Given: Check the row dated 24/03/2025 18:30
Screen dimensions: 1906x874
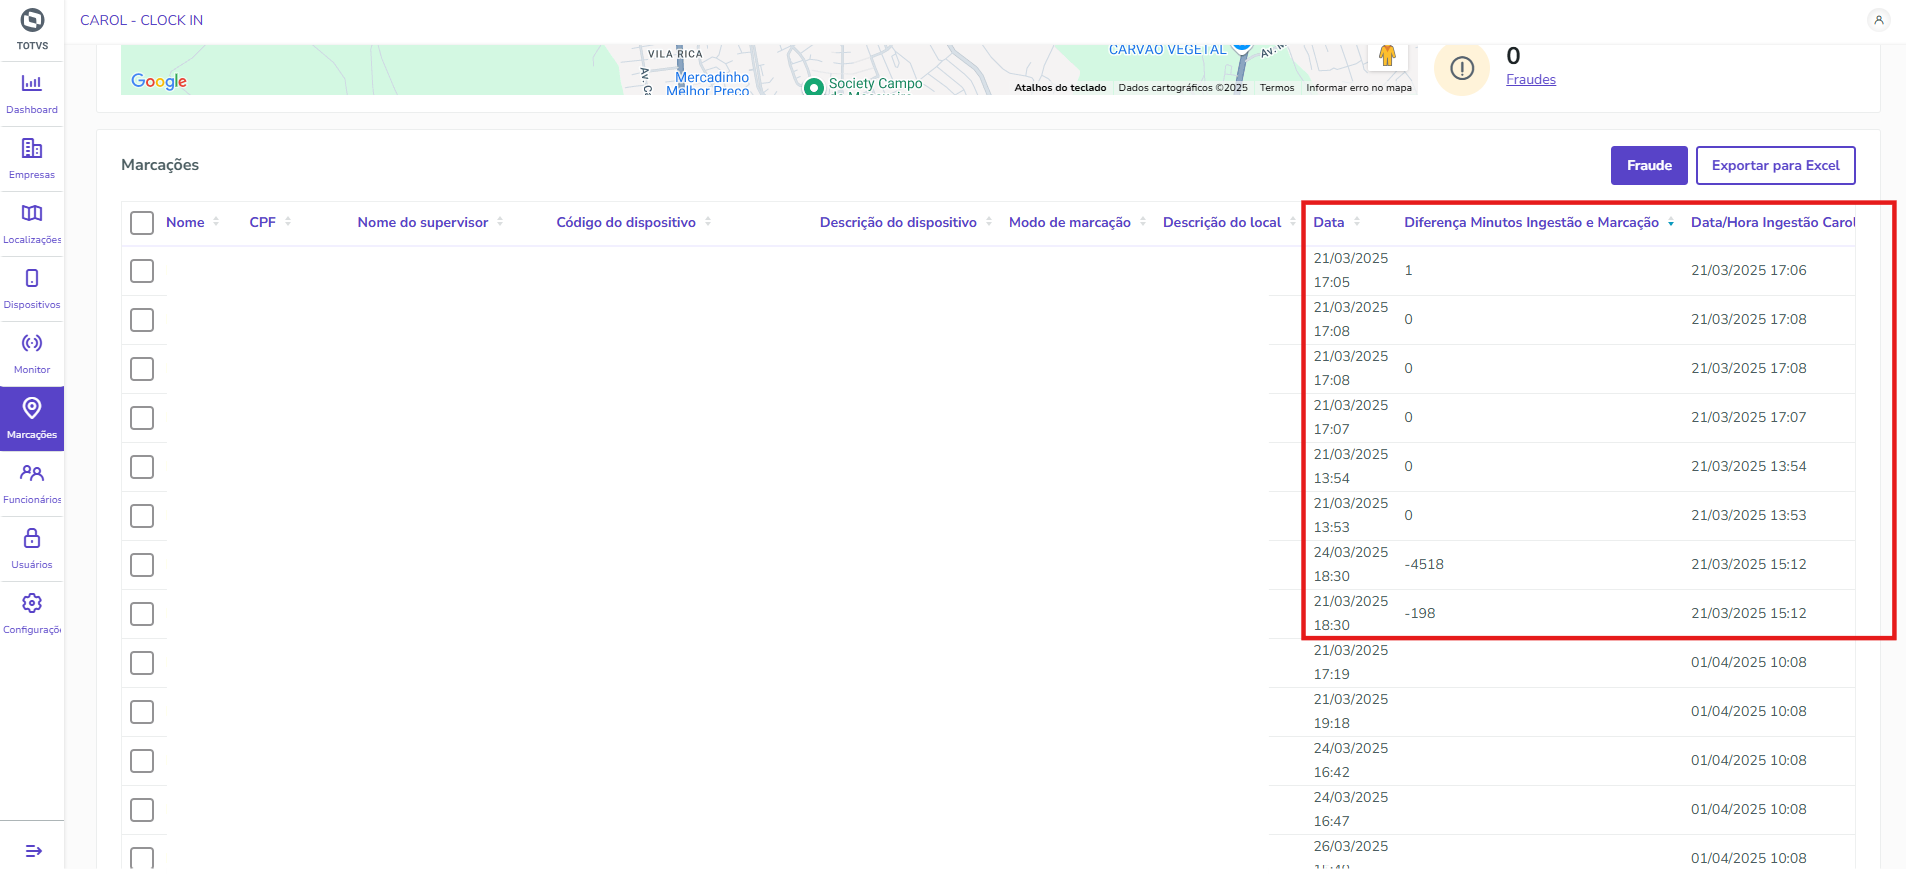Looking at the screenshot, I should coord(142,565).
